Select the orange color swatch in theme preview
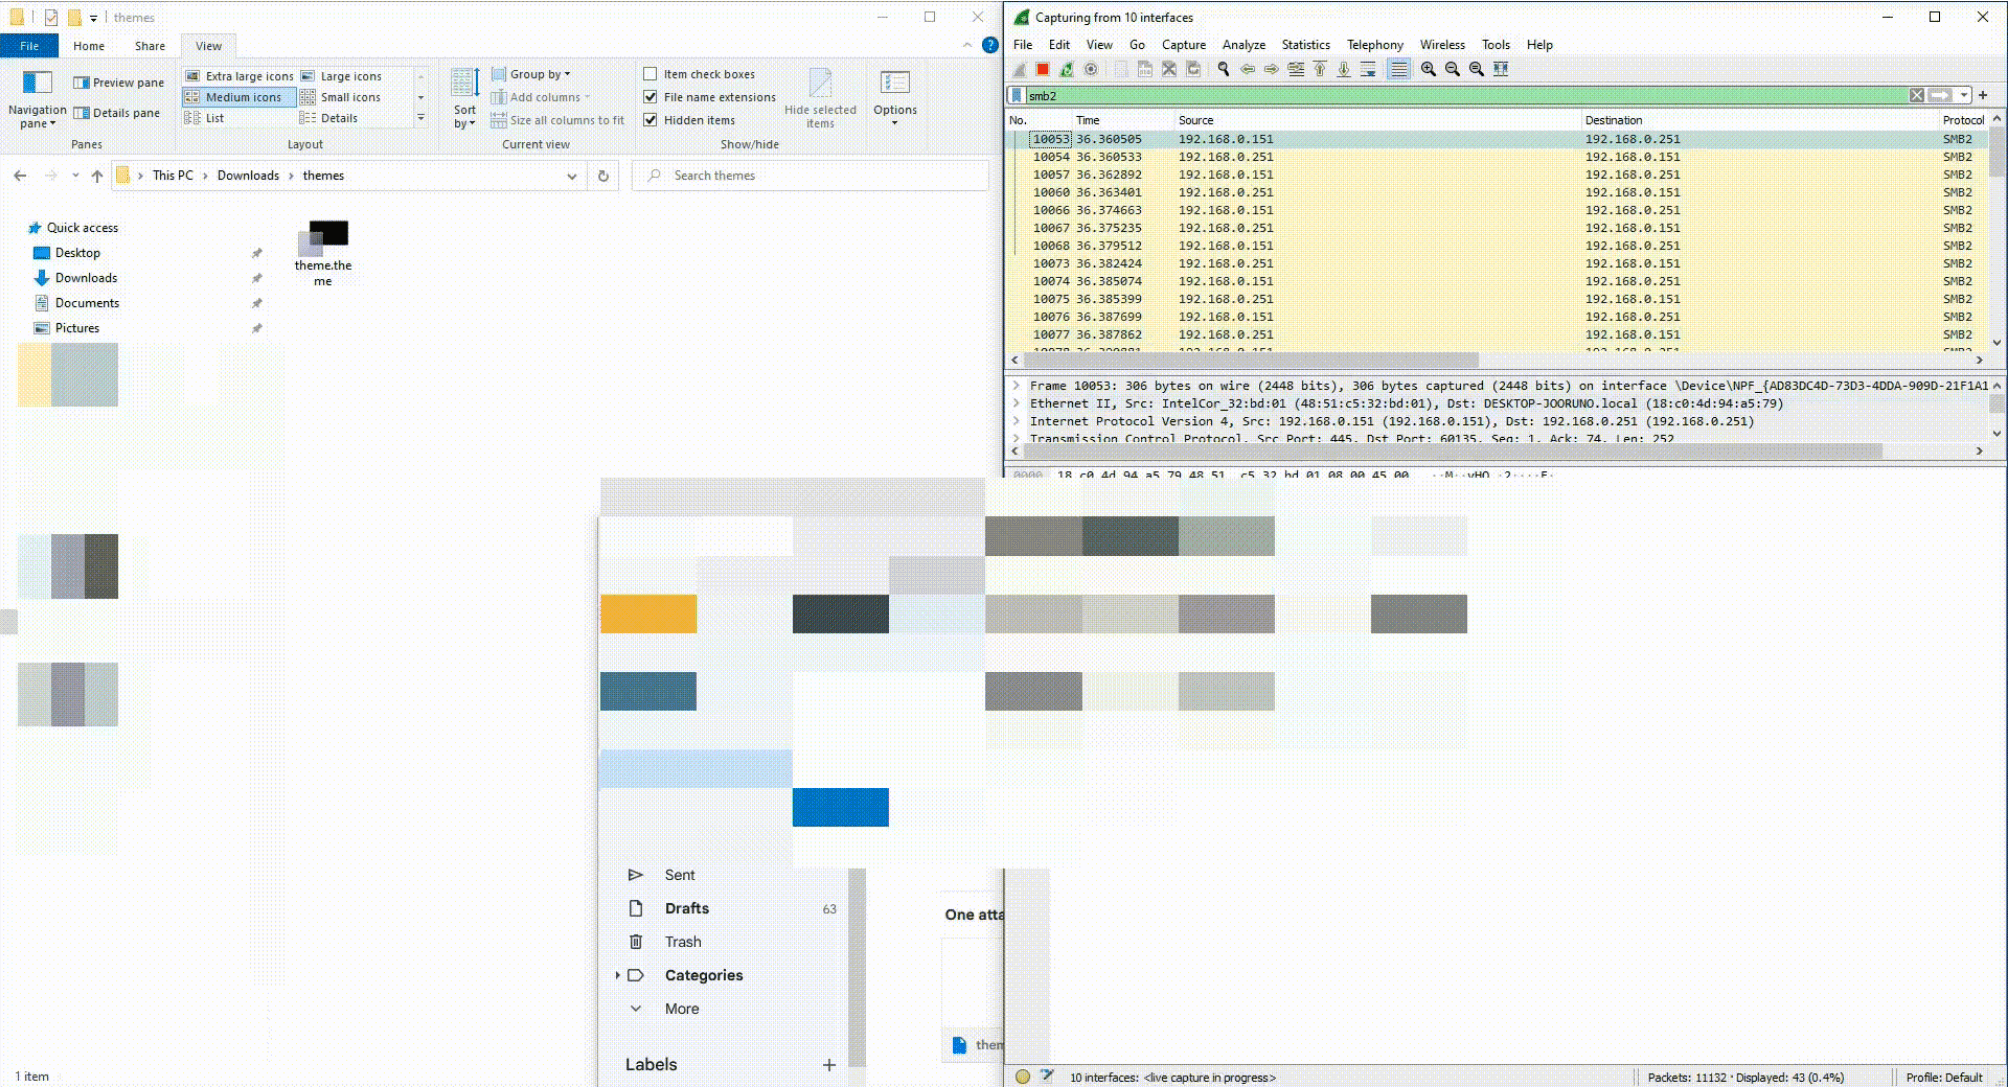The height and width of the screenshot is (1088, 2008). 647,612
